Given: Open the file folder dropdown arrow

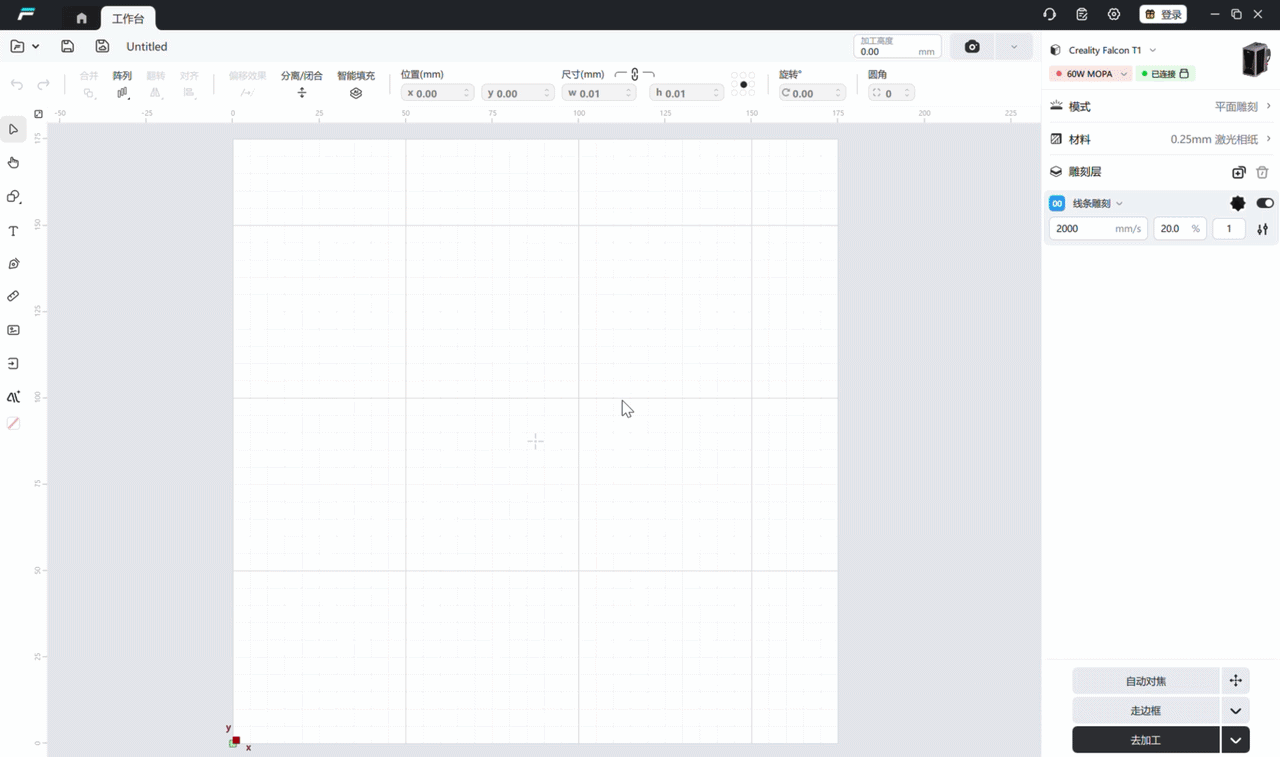Looking at the screenshot, I should pos(36,46).
